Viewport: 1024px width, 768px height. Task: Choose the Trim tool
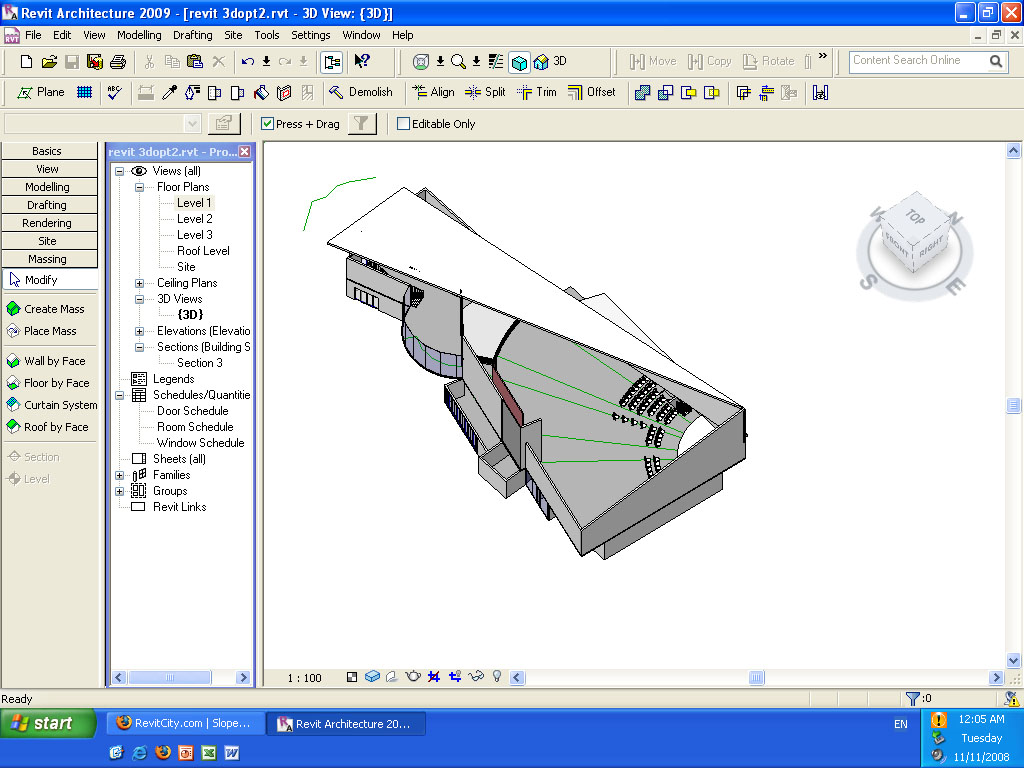tap(536, 92)
